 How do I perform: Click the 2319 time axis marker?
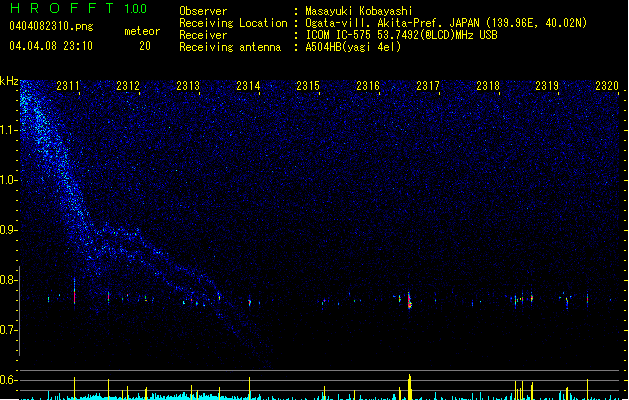click(x=547, y=86)
